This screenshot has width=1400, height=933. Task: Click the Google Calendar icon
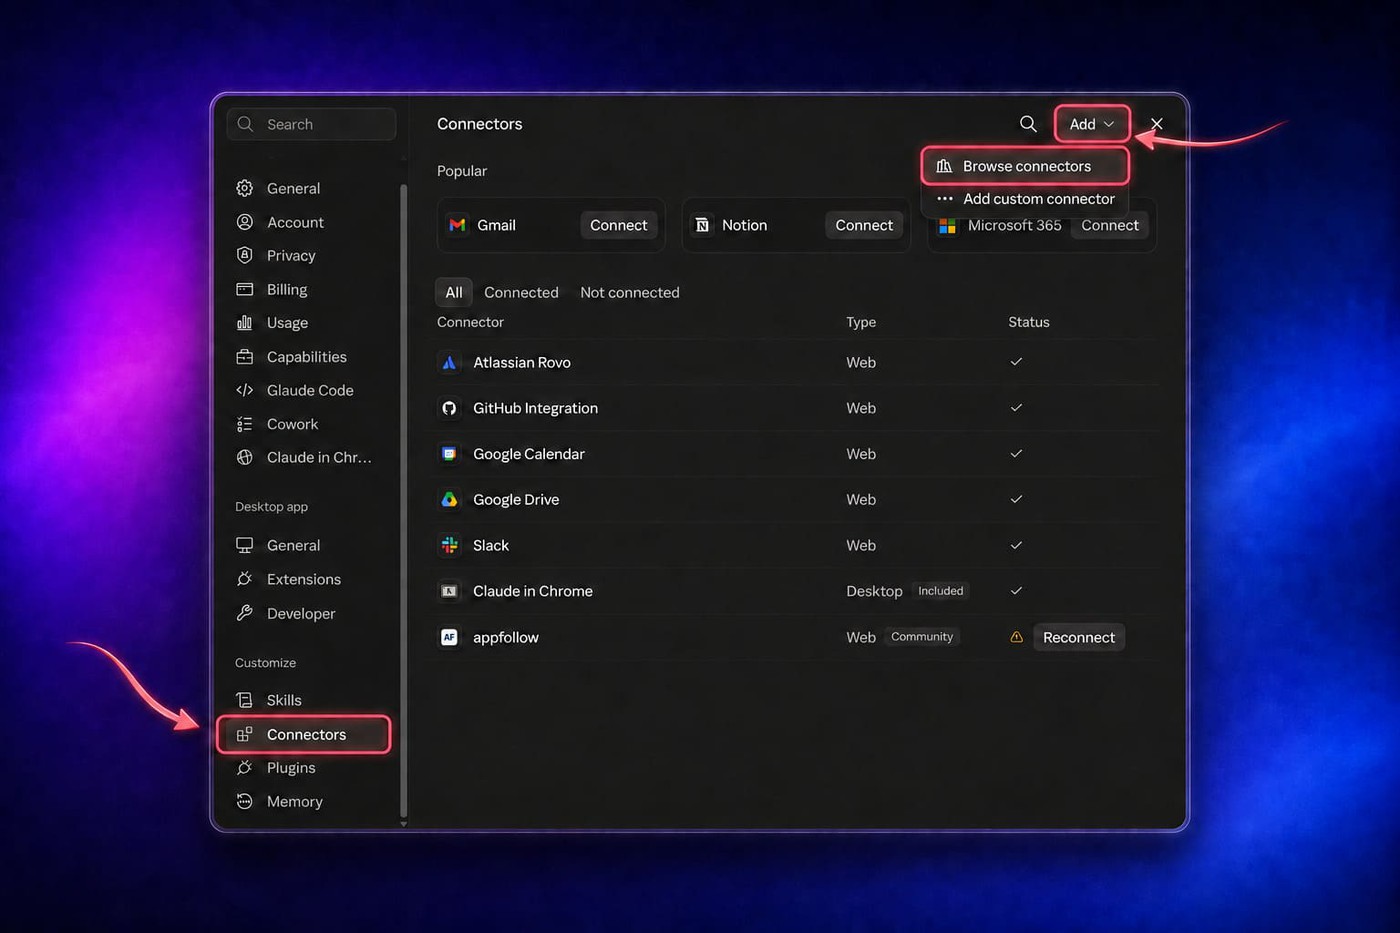[449, 454]
